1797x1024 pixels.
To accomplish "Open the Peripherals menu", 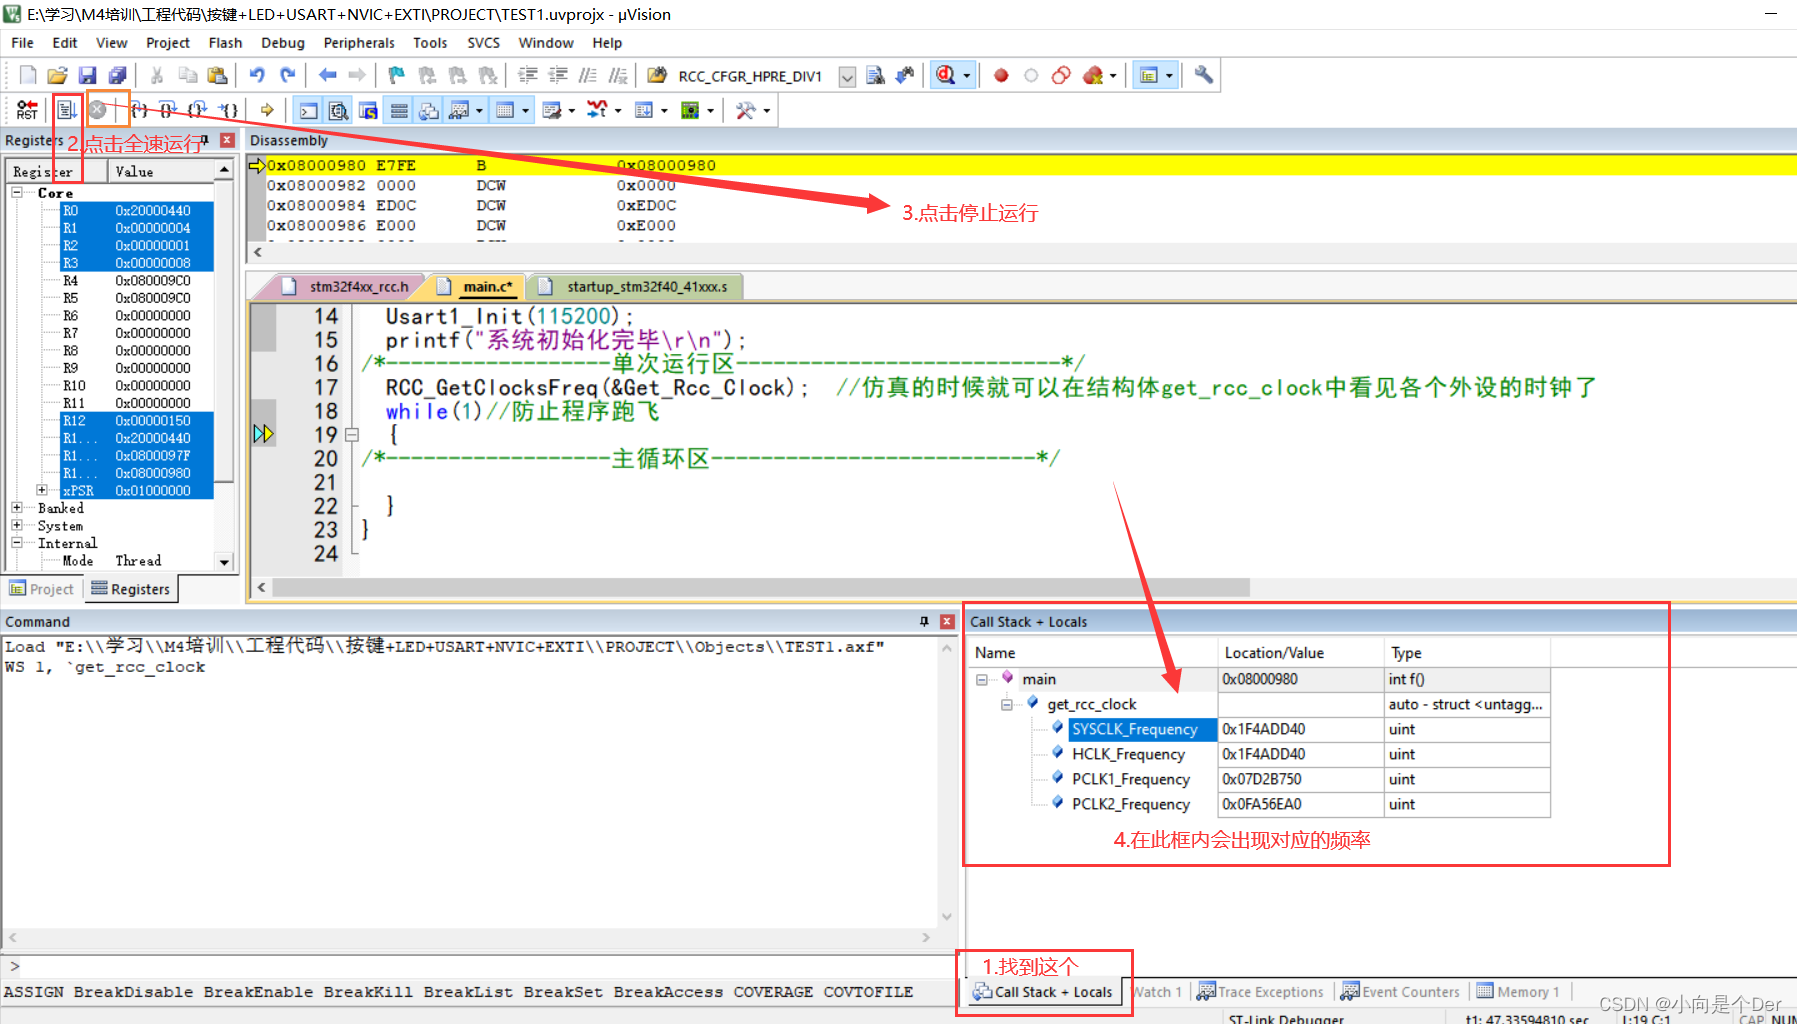I will coord(359,43).
